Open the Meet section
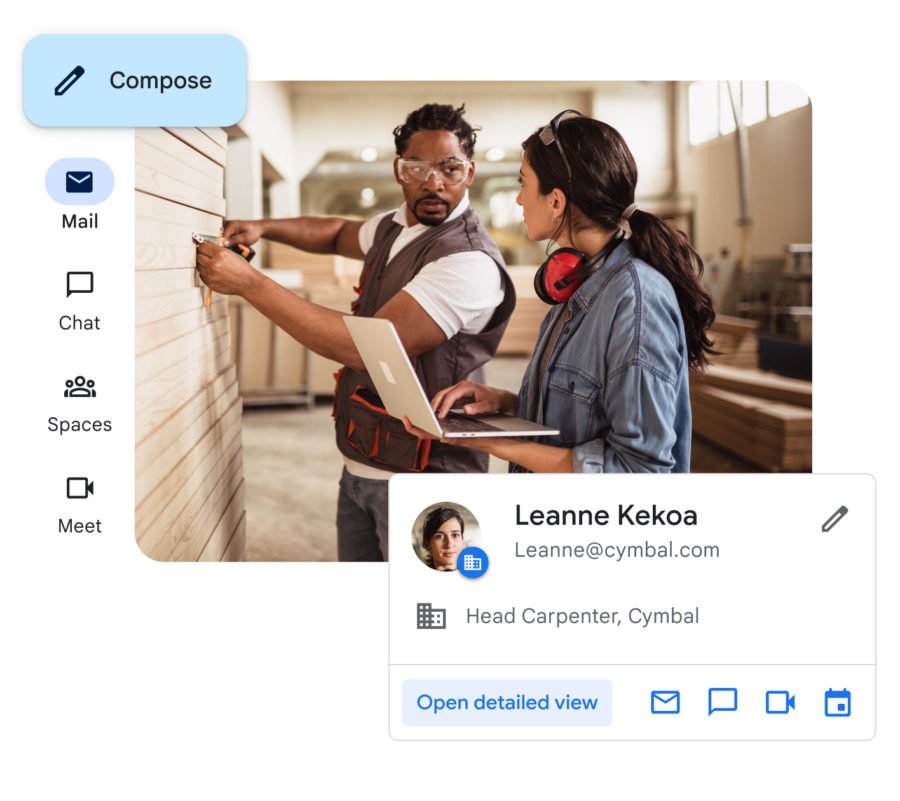 [80, 506]
